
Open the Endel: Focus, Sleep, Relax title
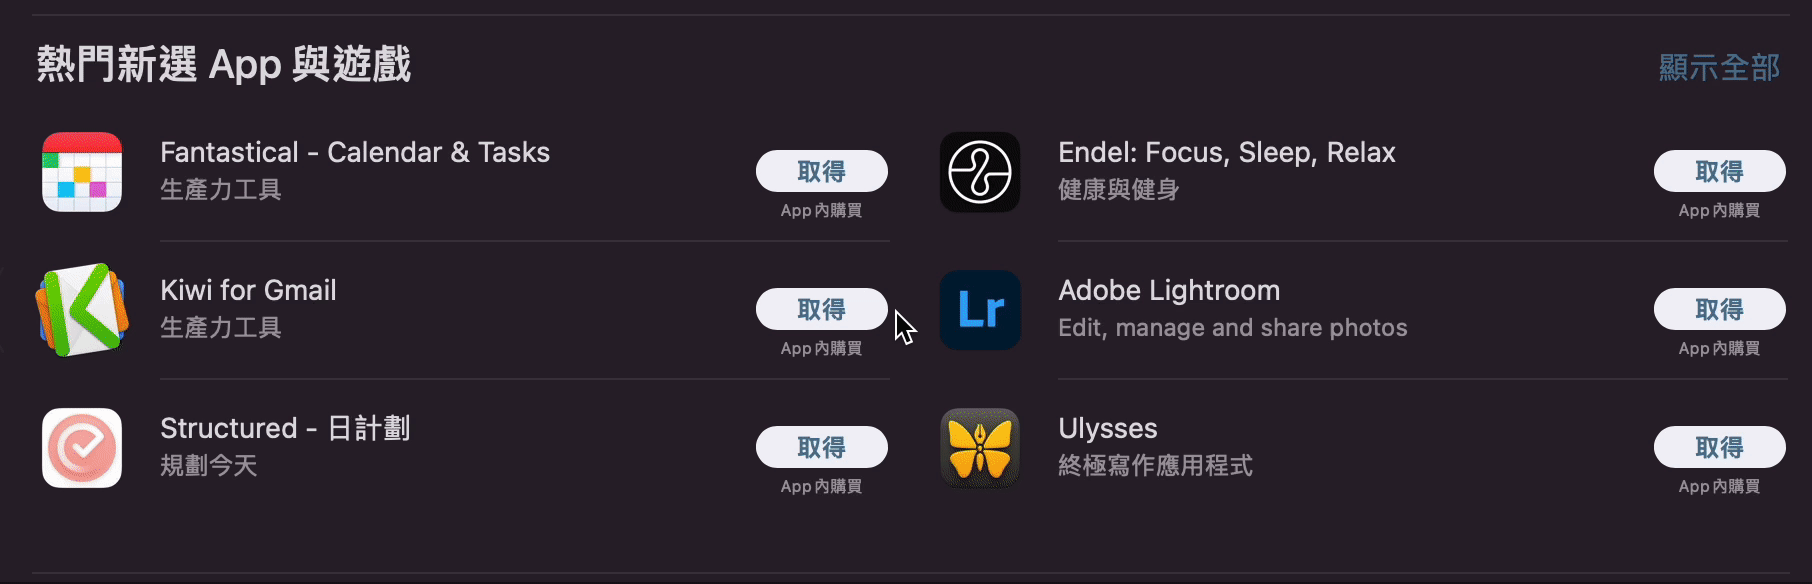[1227, 152]
